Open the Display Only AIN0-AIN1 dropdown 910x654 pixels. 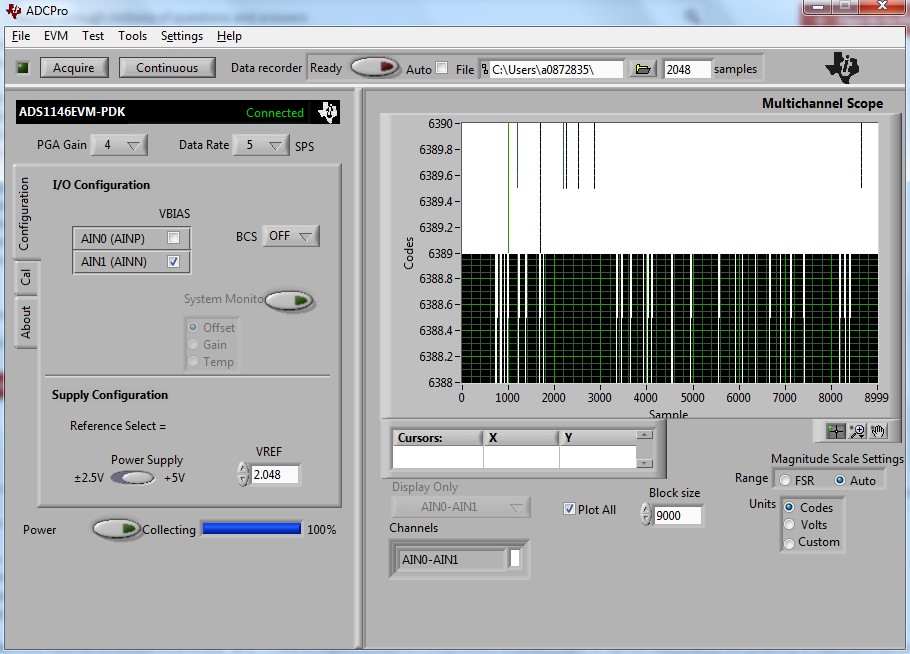(460, 507)
